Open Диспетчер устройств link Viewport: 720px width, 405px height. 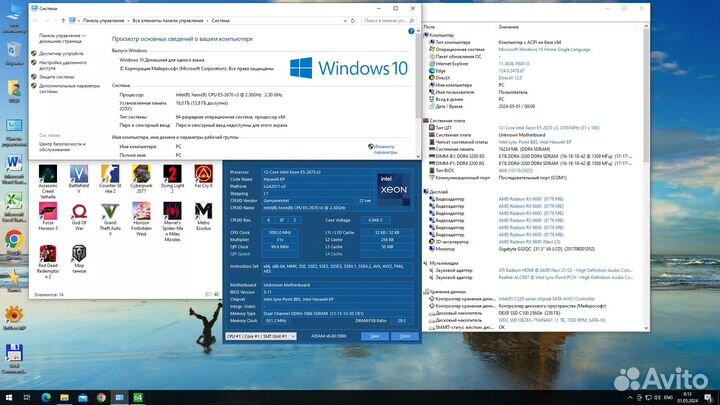point(61,54)
